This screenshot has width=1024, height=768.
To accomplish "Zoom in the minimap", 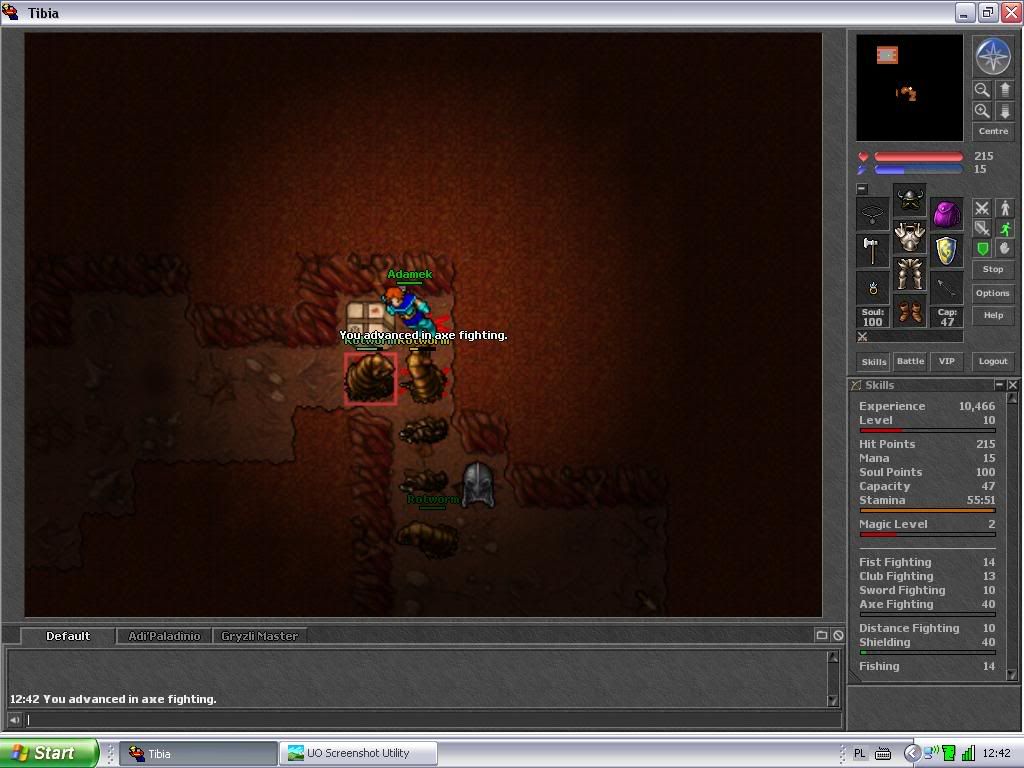I will (x=982, y=111).
